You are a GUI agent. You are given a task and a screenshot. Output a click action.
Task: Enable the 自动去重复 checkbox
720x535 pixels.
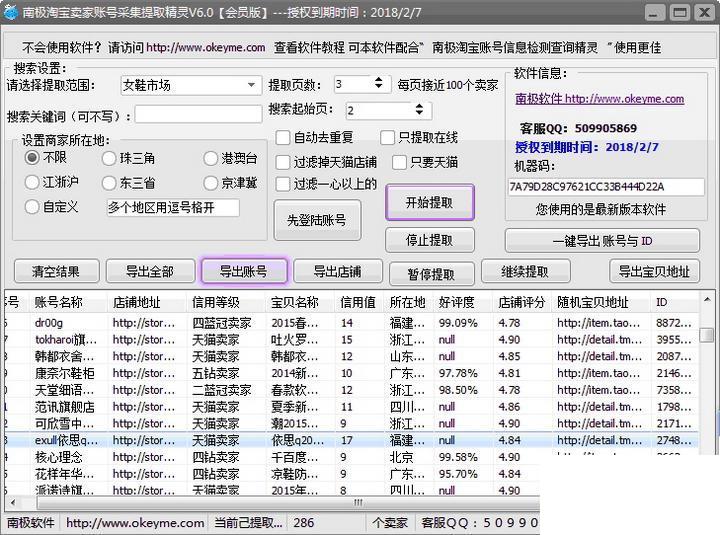[x=283, y=137]
